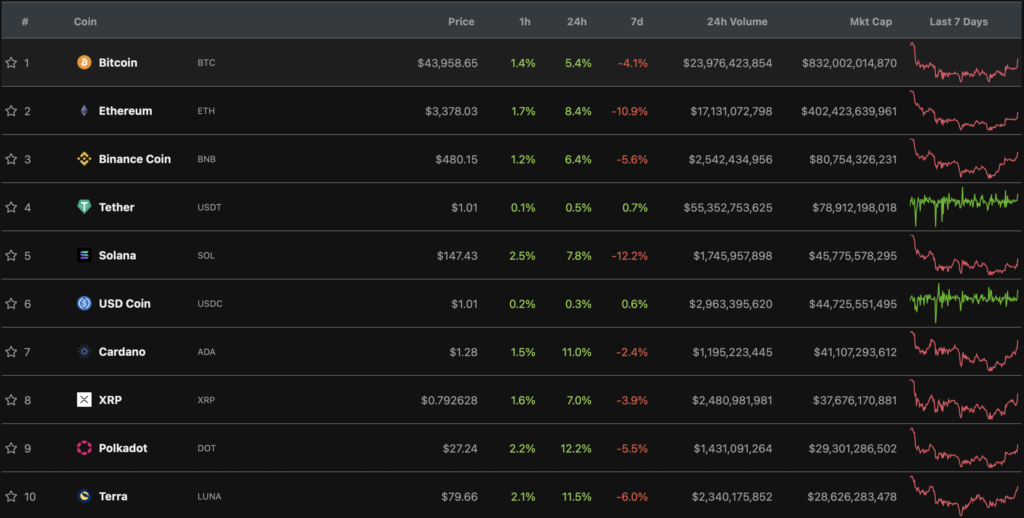Click the USD Coin logo icon

click(x=84, y=303)
